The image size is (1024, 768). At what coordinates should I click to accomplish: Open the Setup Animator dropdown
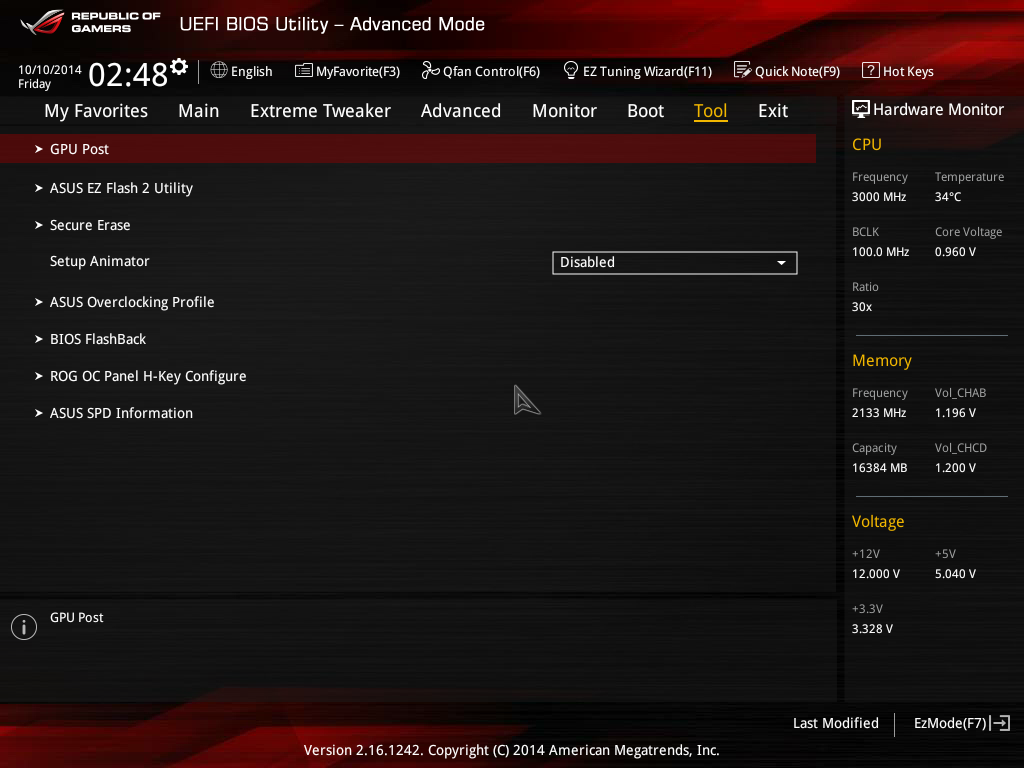coord(675,263)
